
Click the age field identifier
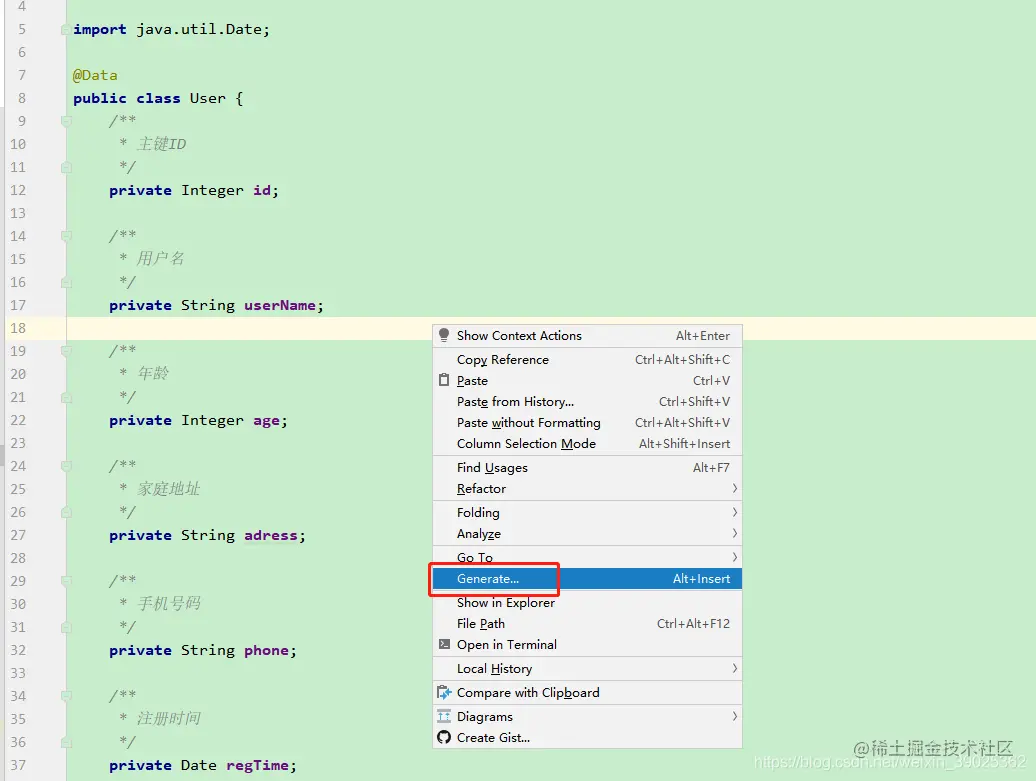pos(266,421)
